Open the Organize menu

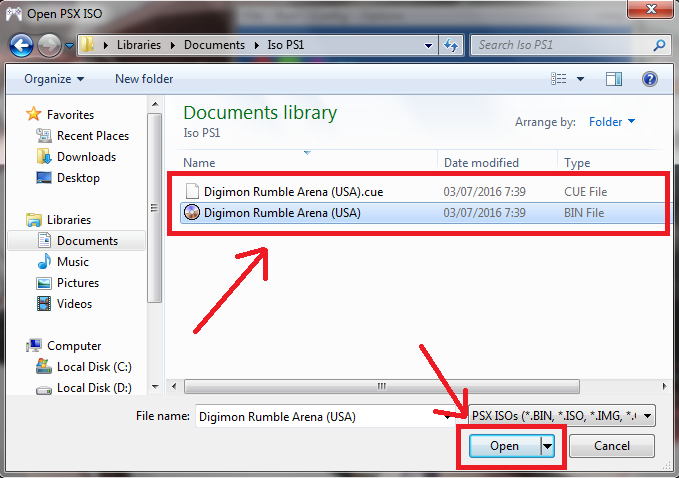point(54,79)
